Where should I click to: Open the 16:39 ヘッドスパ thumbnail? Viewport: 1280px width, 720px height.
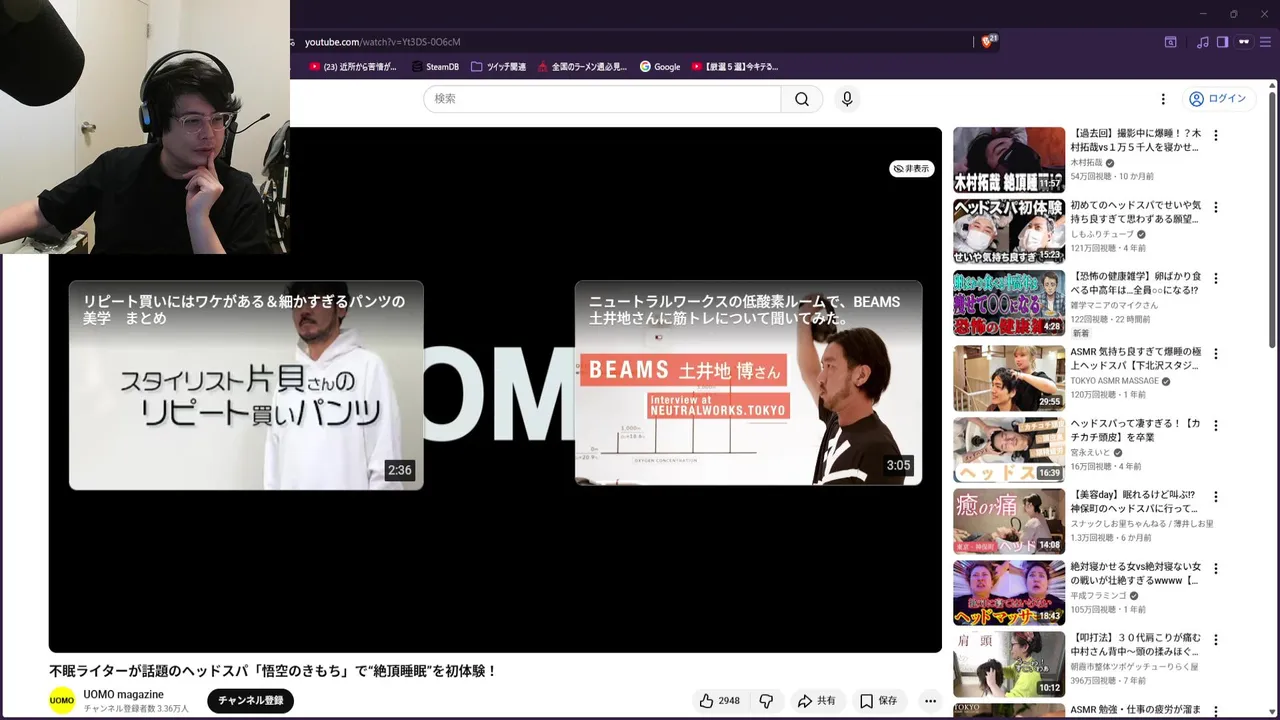(1009, 450)
